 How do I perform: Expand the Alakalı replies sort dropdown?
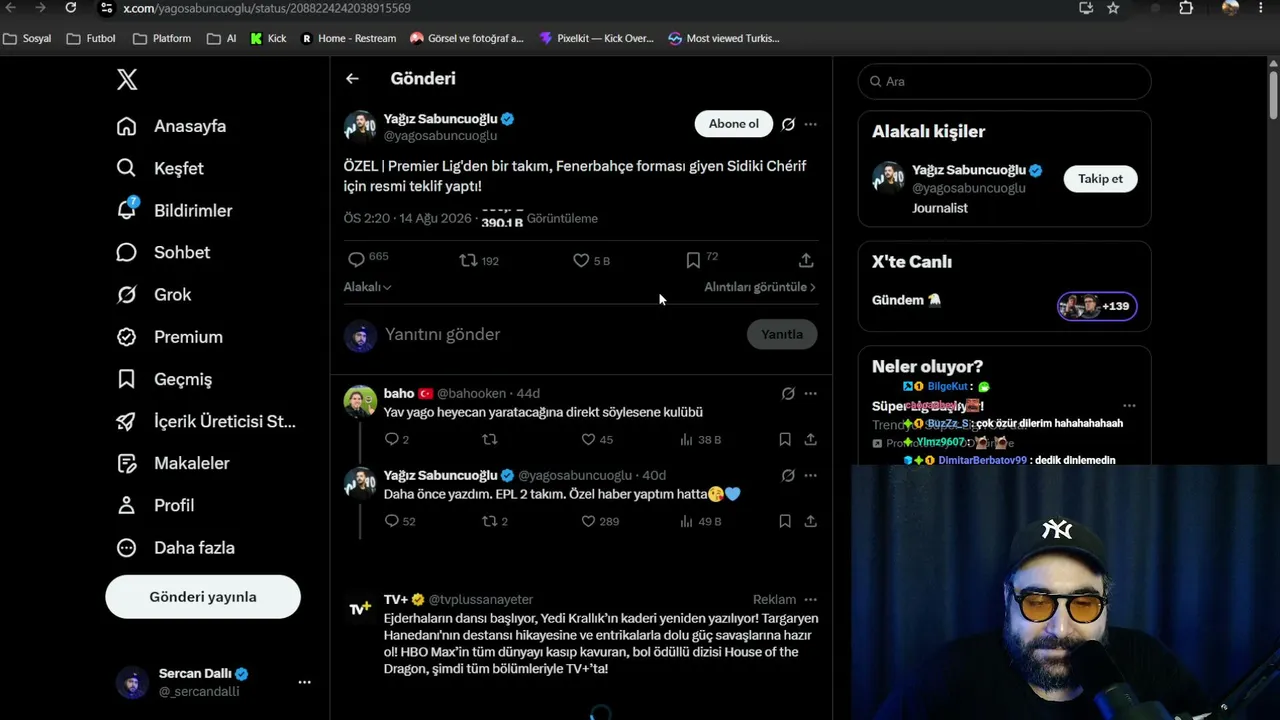367,287
